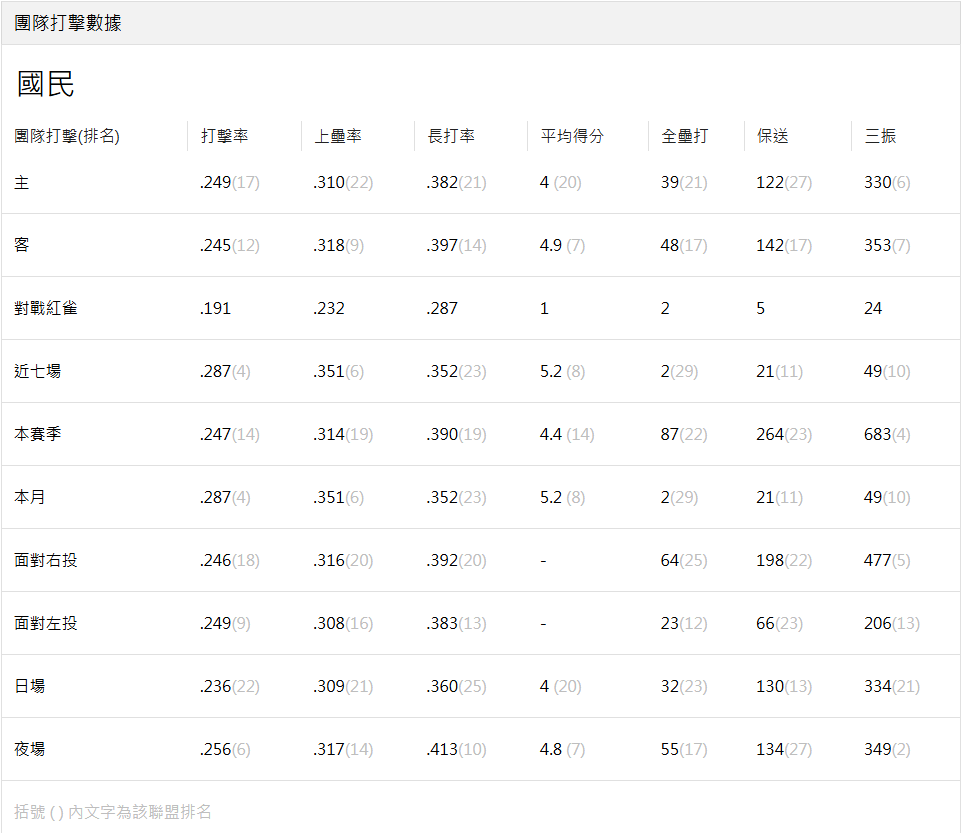961x833 pixels.
Task: Click batting average .249(17) in 主 row
Action: tap(230, 183)
